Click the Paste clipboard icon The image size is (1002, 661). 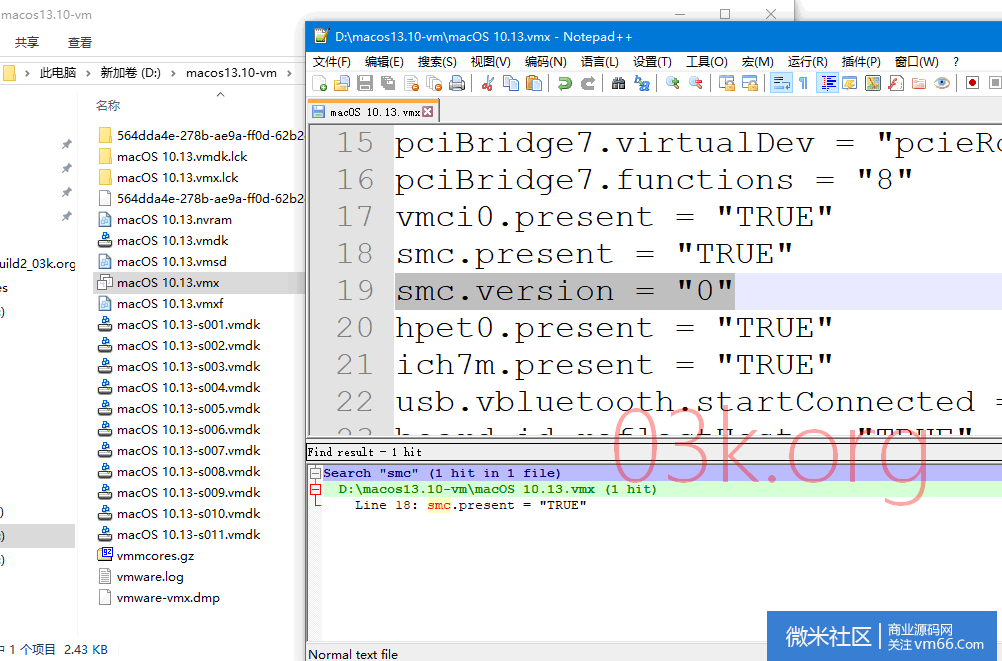point(534,83)
